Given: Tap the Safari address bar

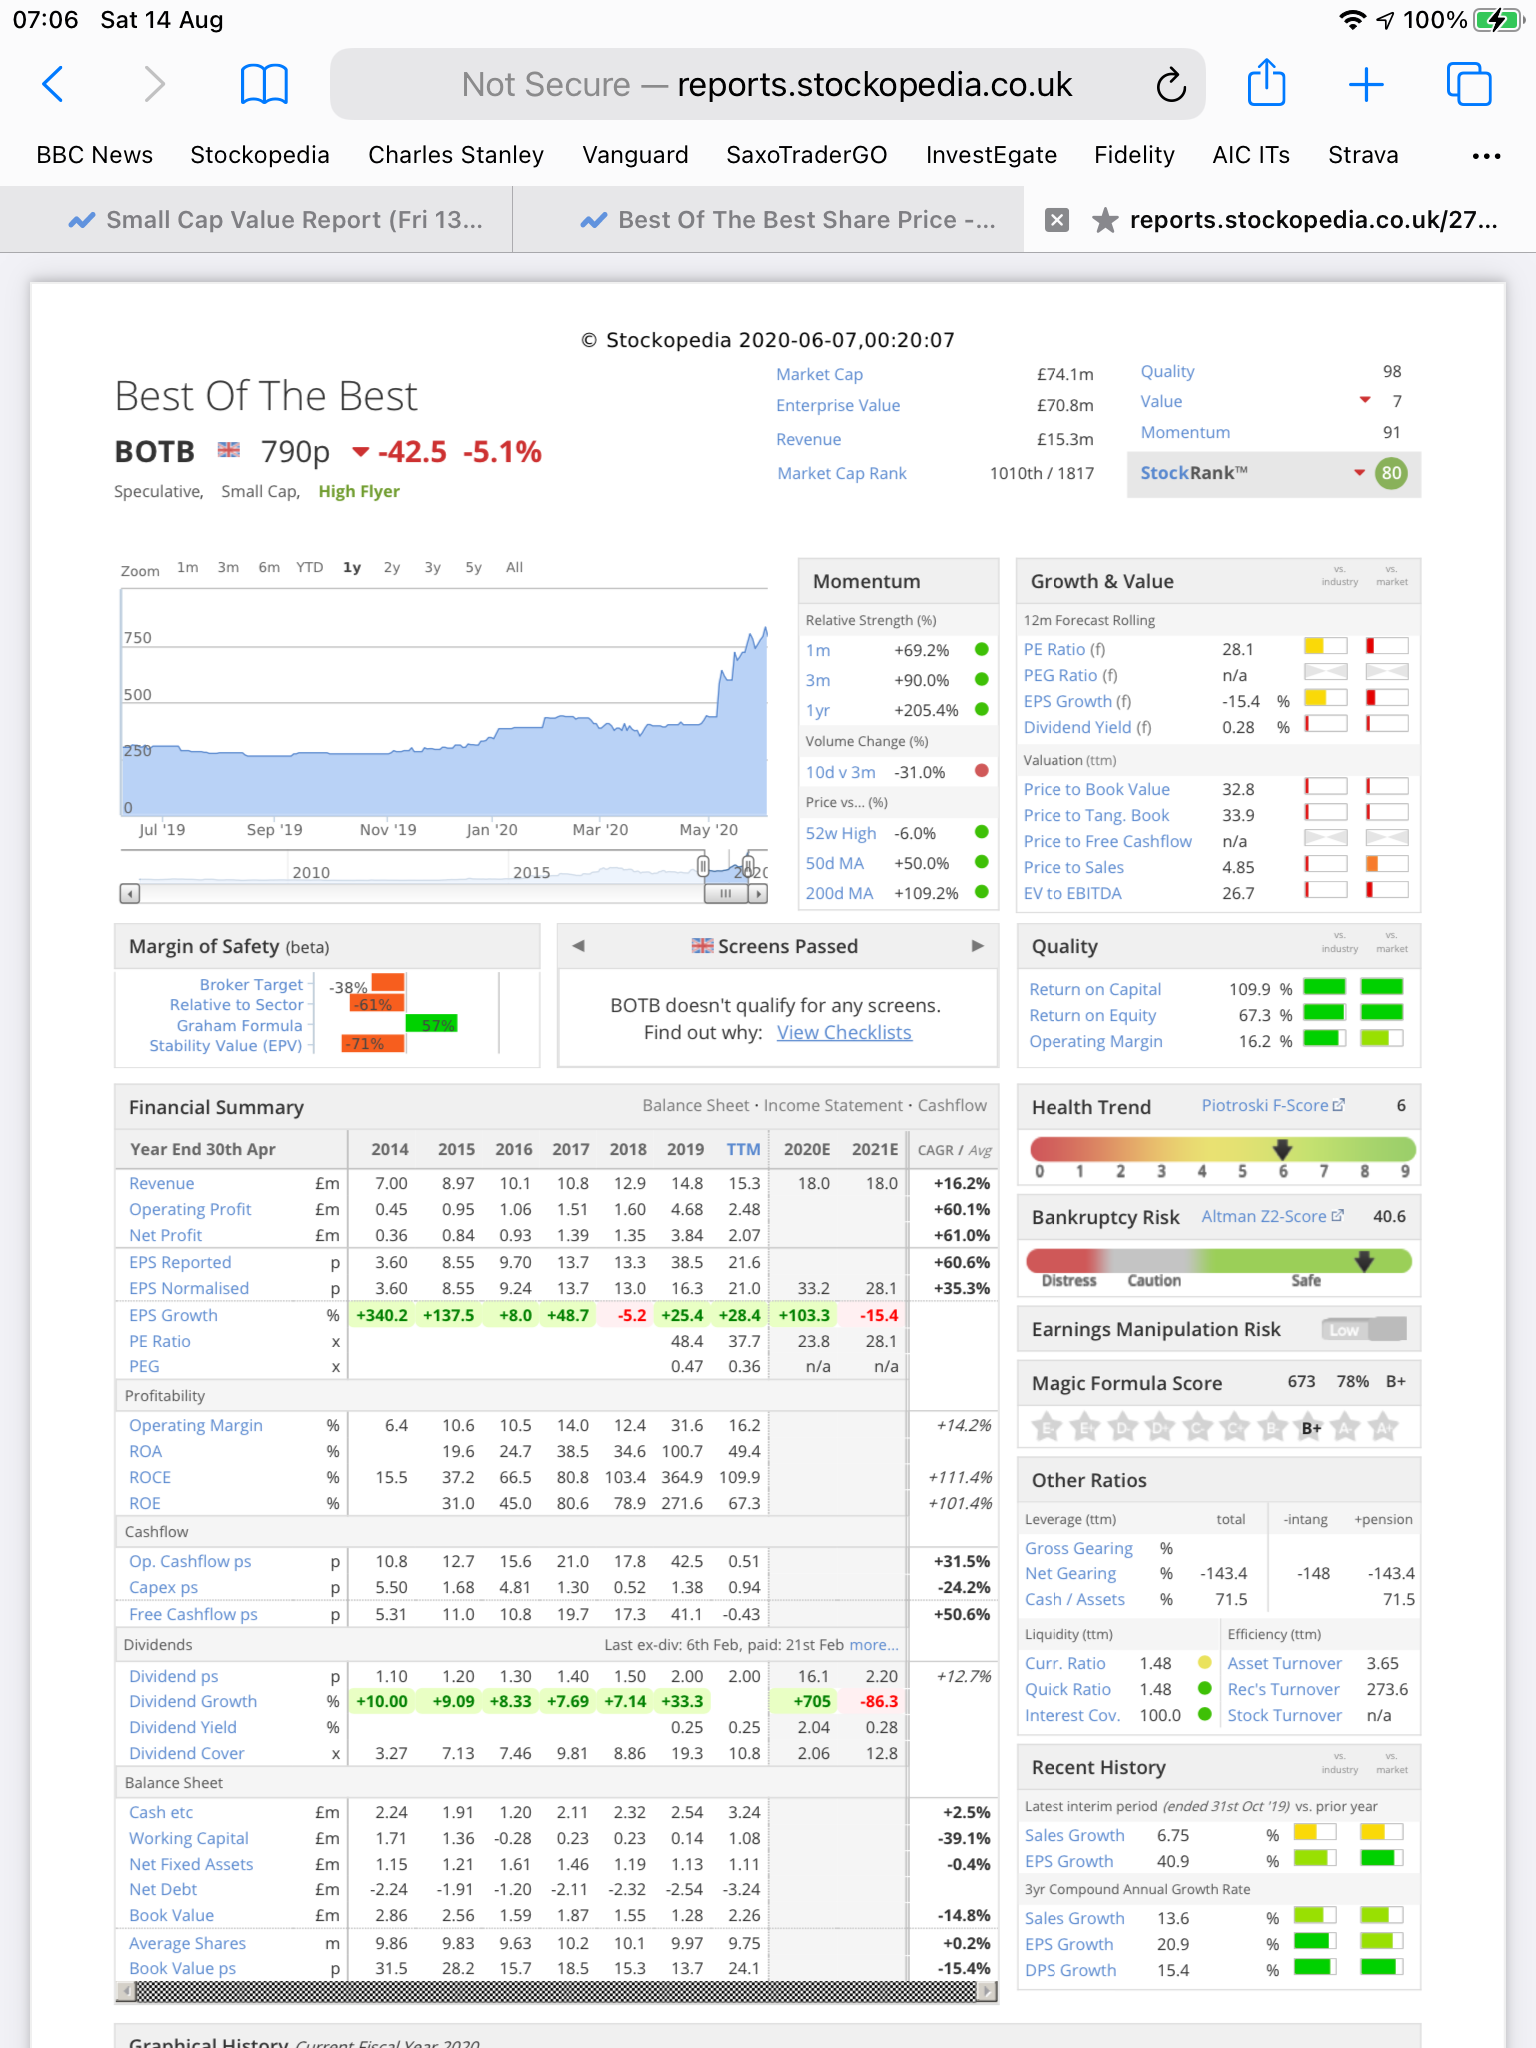Looking at the screenshot, I should coord(767,84).
